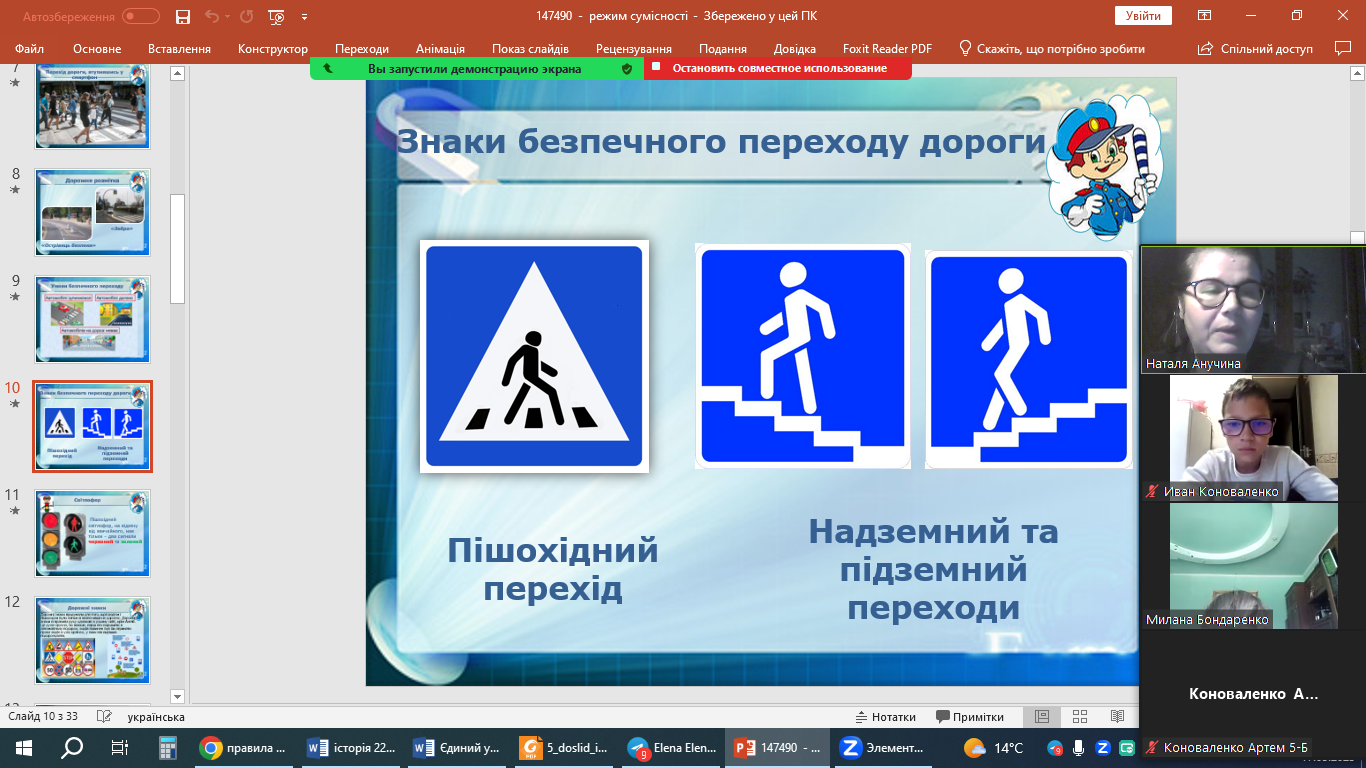Open the Переходи ribbon tab
This screenshot has width=1366, height=768.
362,49
